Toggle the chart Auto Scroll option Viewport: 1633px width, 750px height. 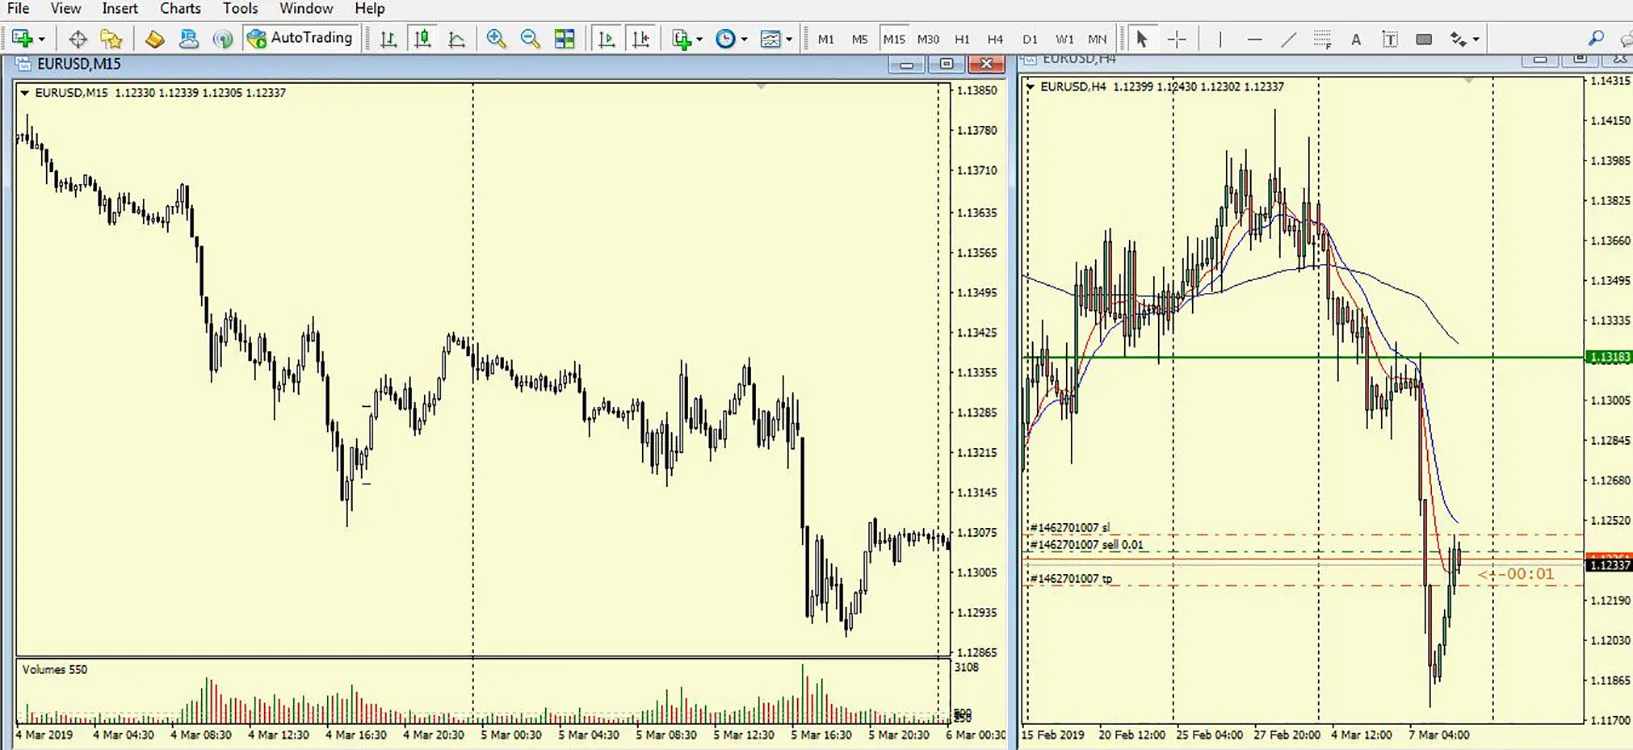[607, 39]
